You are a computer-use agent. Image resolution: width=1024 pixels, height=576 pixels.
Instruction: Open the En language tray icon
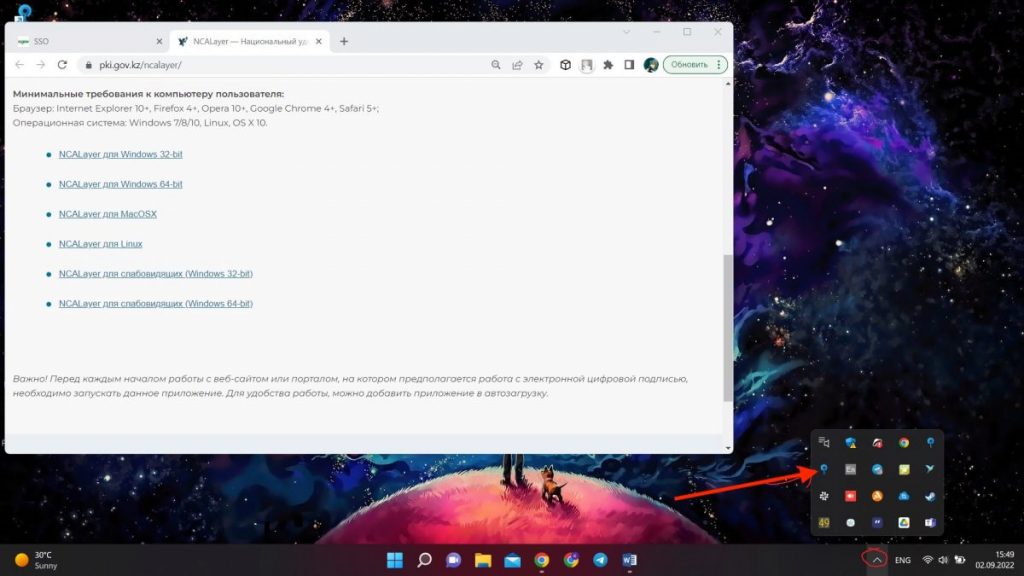850,469
